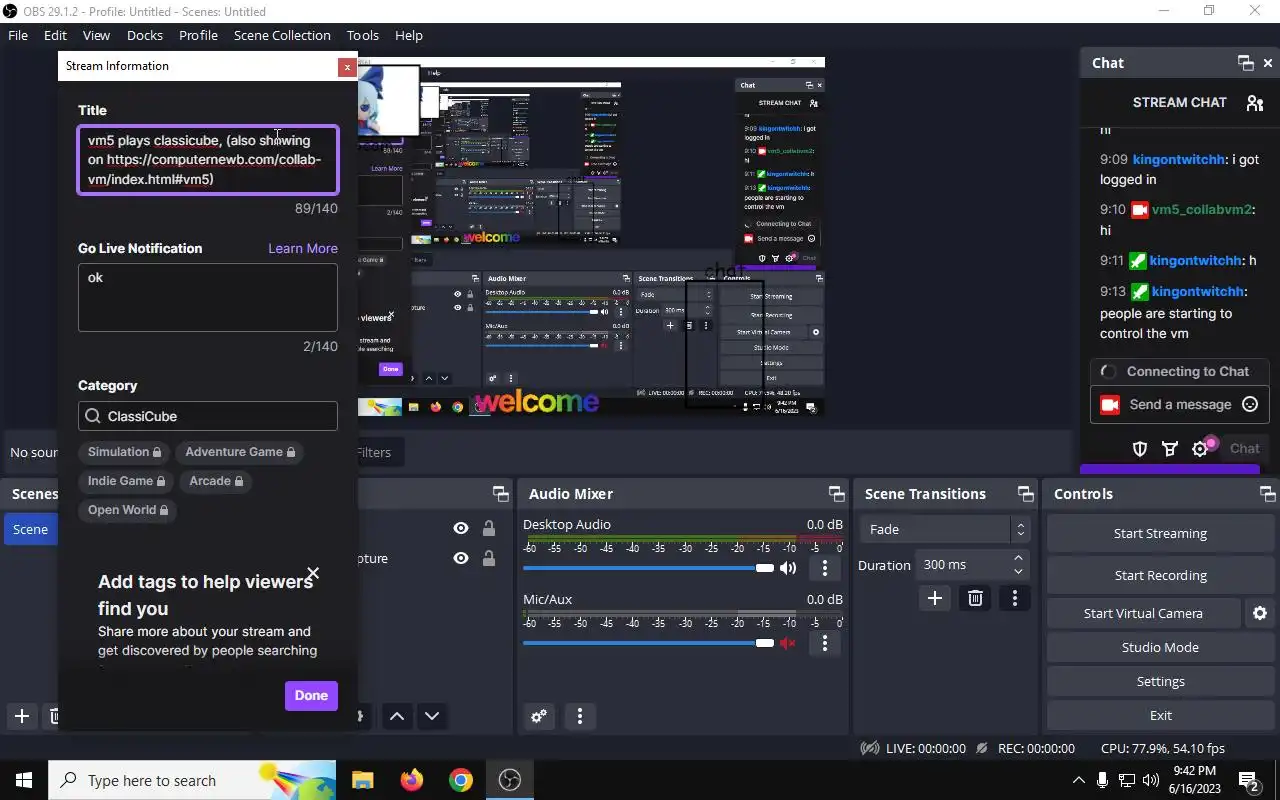Open chat settings gear icon
This screenshot has height=800, width=1280.
coord(1200,448)
